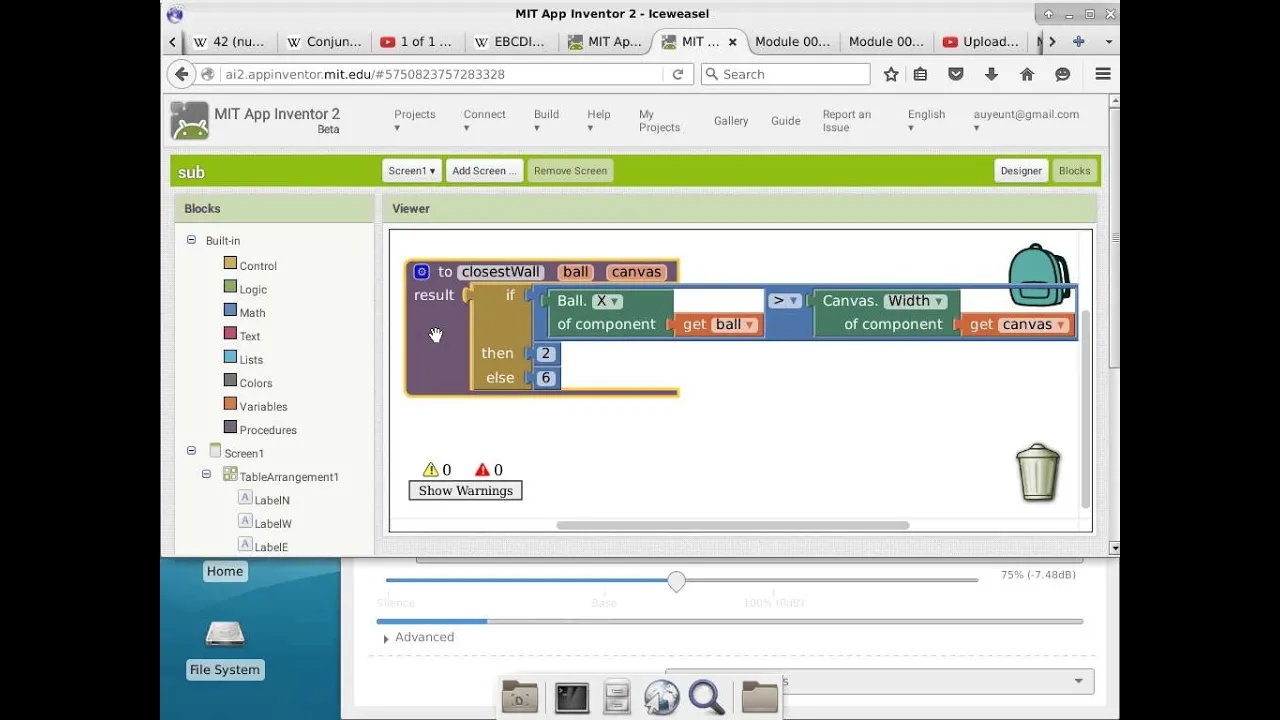Open the Projects menu
Screen dimensions: 1280x720
click(414, 120)
